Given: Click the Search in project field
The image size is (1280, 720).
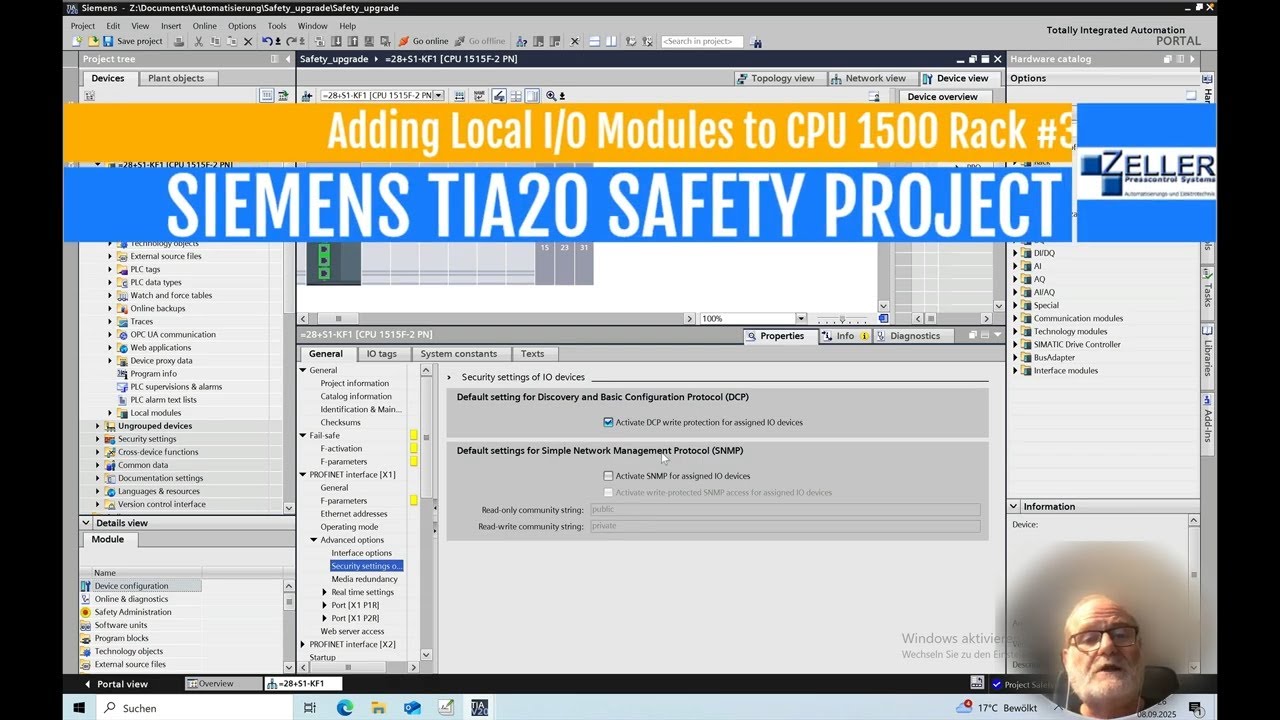Looking at the screenshot, I should tap(701, 42).
